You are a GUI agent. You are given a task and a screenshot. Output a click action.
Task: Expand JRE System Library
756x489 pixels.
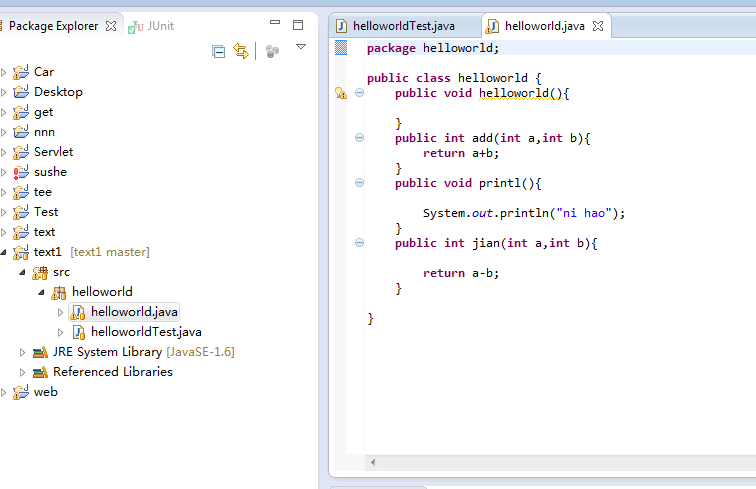coord(22,353)
